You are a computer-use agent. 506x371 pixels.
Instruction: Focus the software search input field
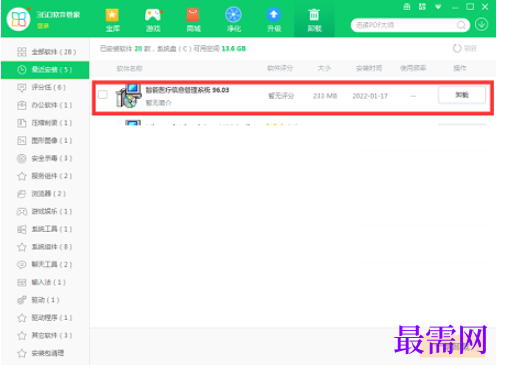click(404, 25)
